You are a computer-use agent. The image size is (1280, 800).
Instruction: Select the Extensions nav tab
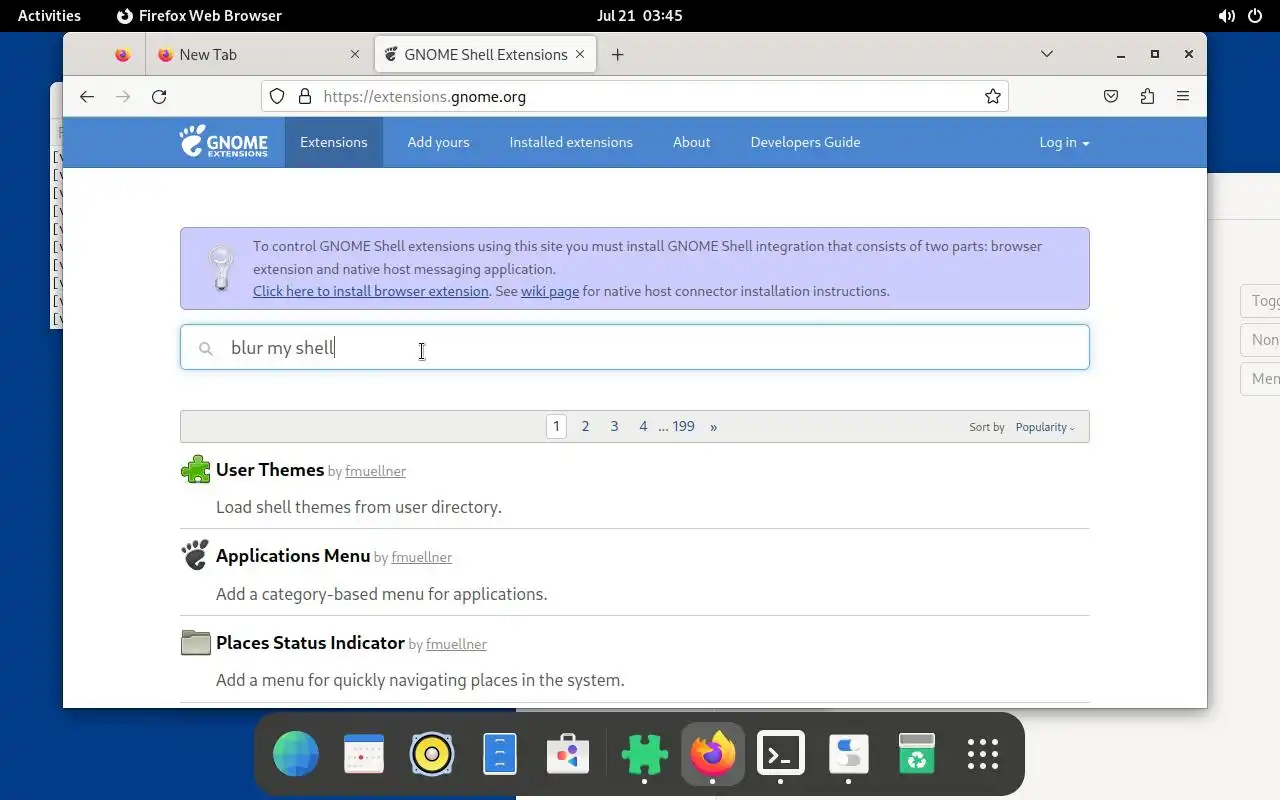334,142
